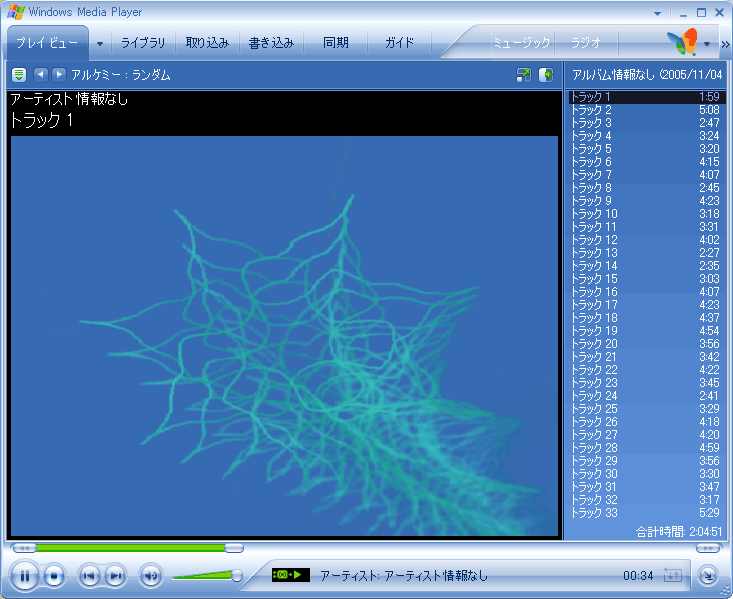Screen dimensions: 733x599
Task: Open the ガイド tab
Action: [399, 43]
